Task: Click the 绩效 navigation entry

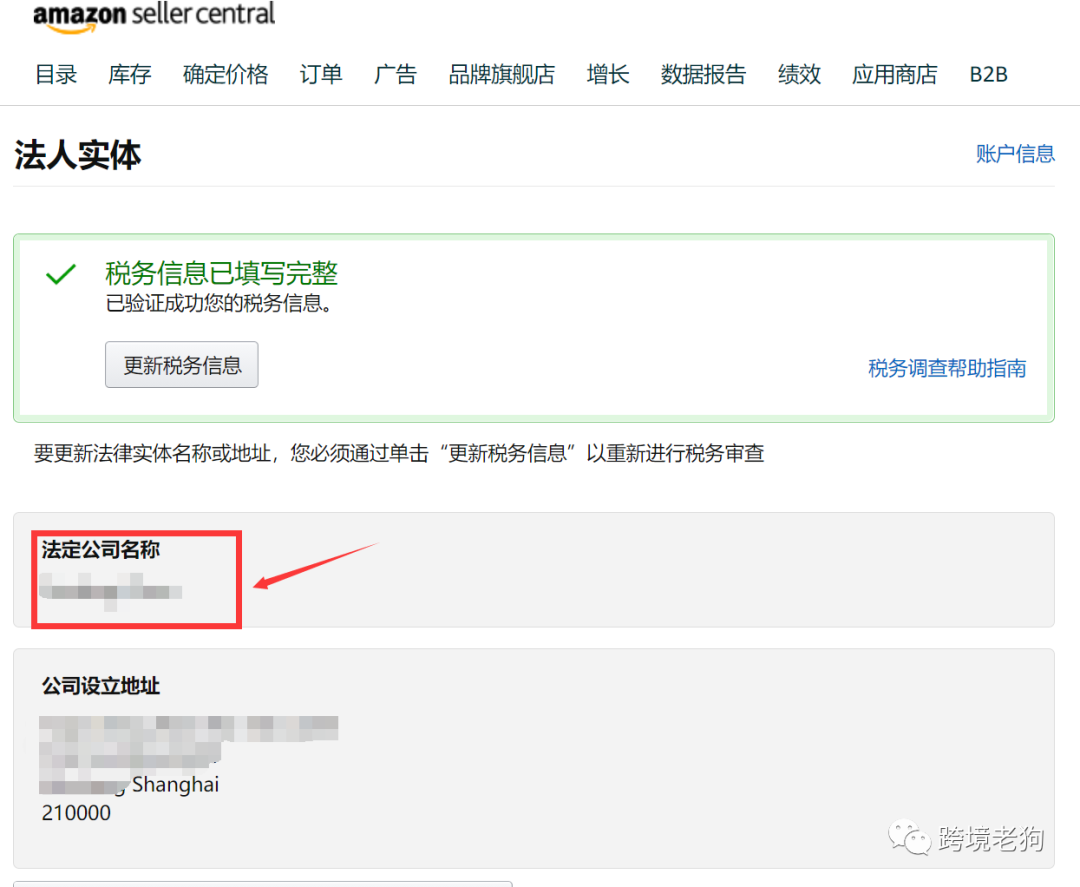Action: pos(798,74)
